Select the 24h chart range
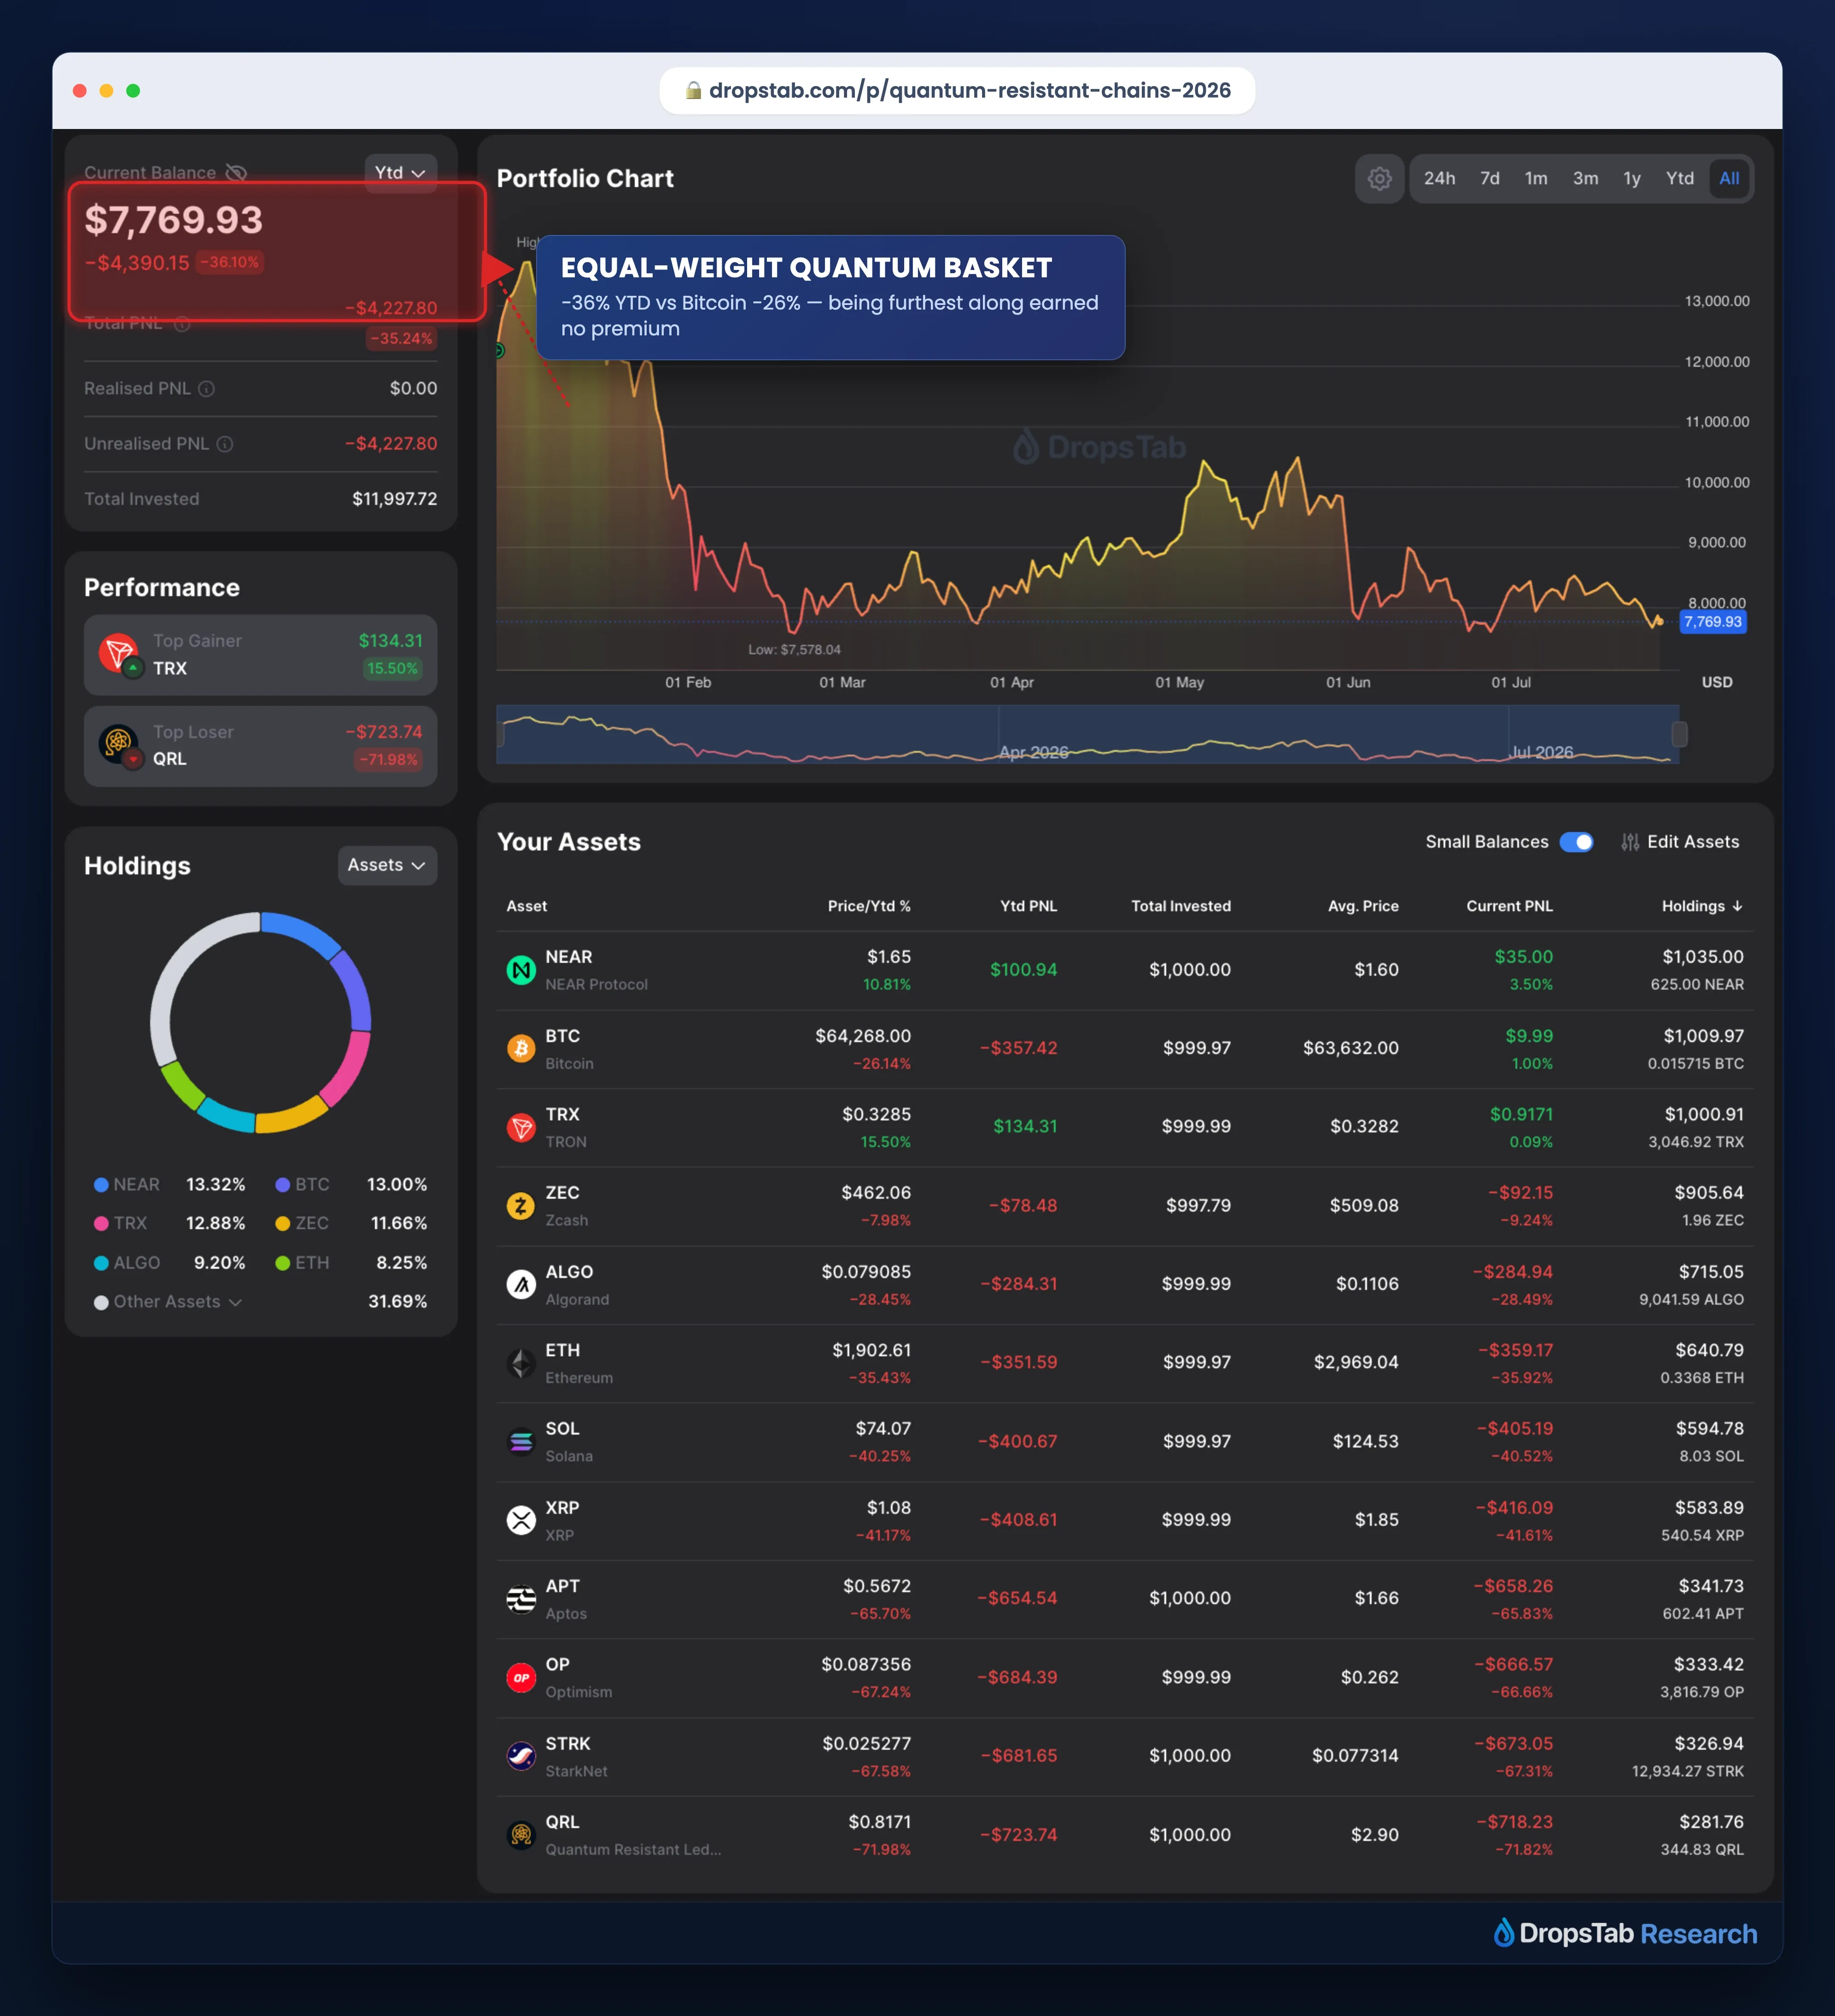 (x=1439, y=179)
